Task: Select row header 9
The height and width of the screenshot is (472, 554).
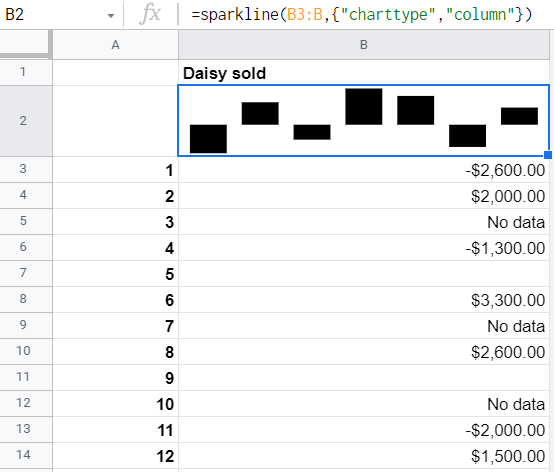Action: click(x=26, y=325)
